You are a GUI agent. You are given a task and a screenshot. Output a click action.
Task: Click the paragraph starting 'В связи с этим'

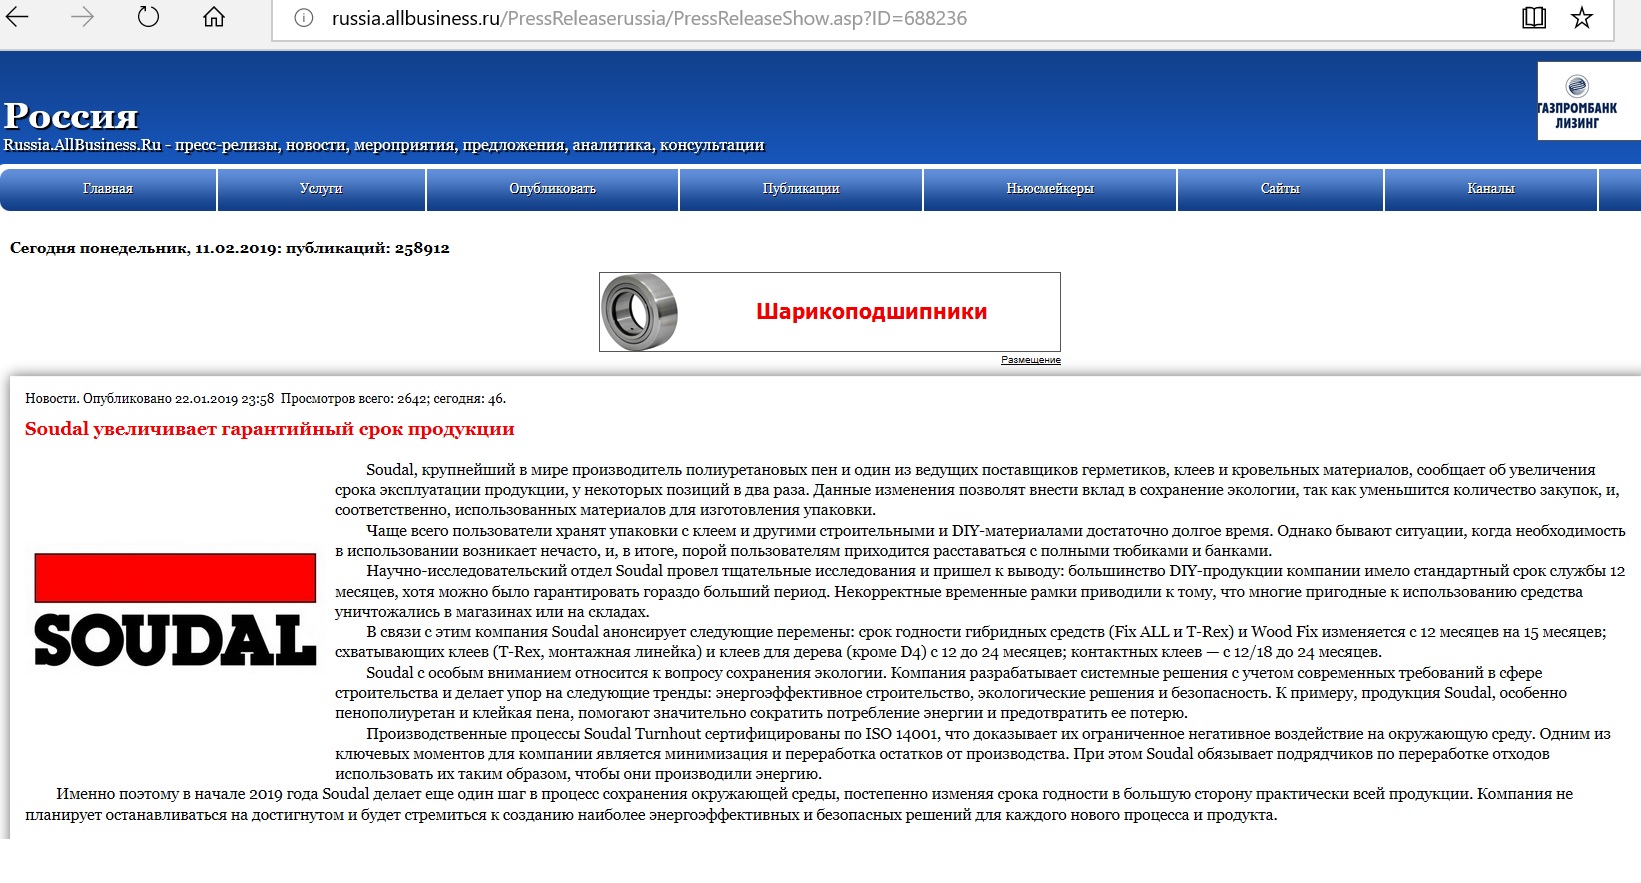(971, 642)
